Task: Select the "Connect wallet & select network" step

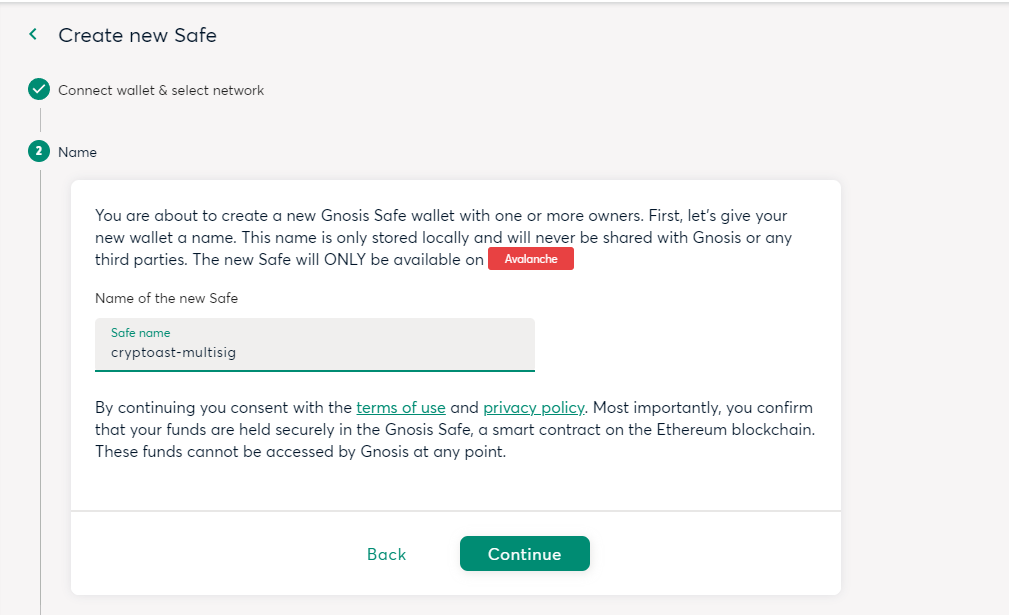Action: click(161, 90)
